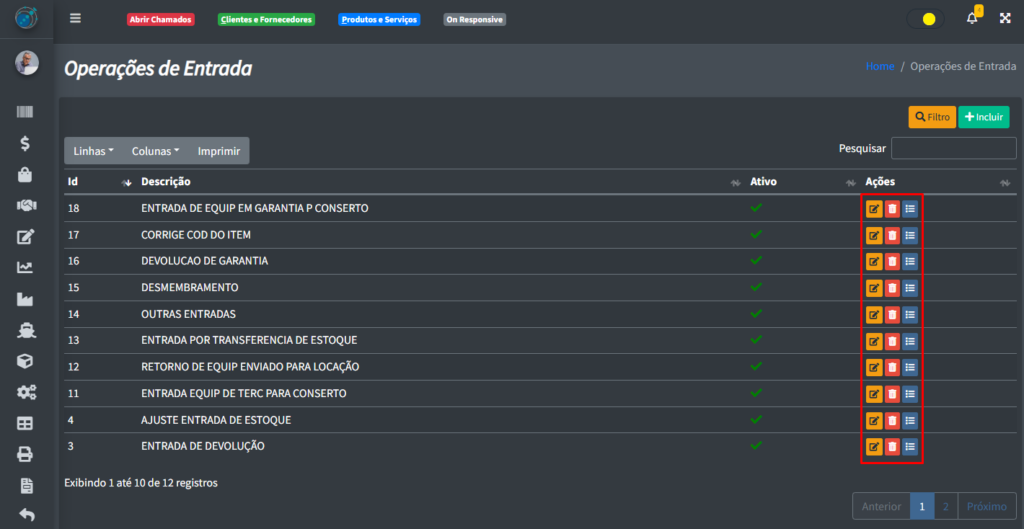Viewport: 1024px width, 529px height.
Task: Edit the row with Id 18
Action: click(873, 209)
